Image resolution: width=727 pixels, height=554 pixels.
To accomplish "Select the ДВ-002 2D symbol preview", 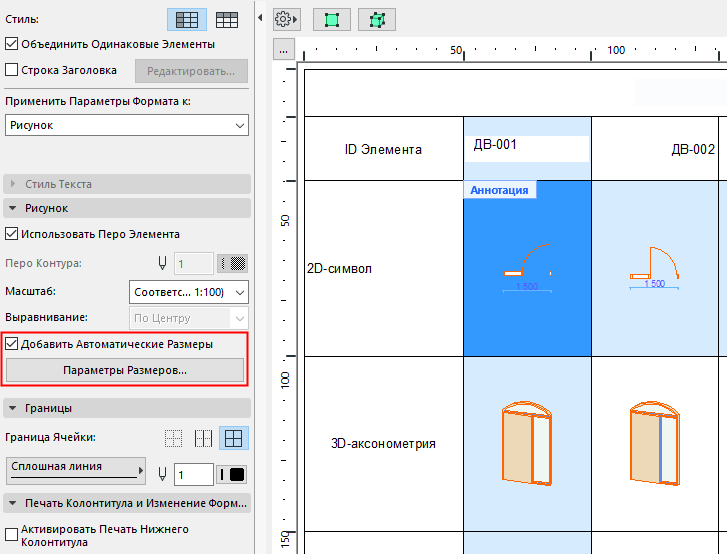I will tap(655, 268).
